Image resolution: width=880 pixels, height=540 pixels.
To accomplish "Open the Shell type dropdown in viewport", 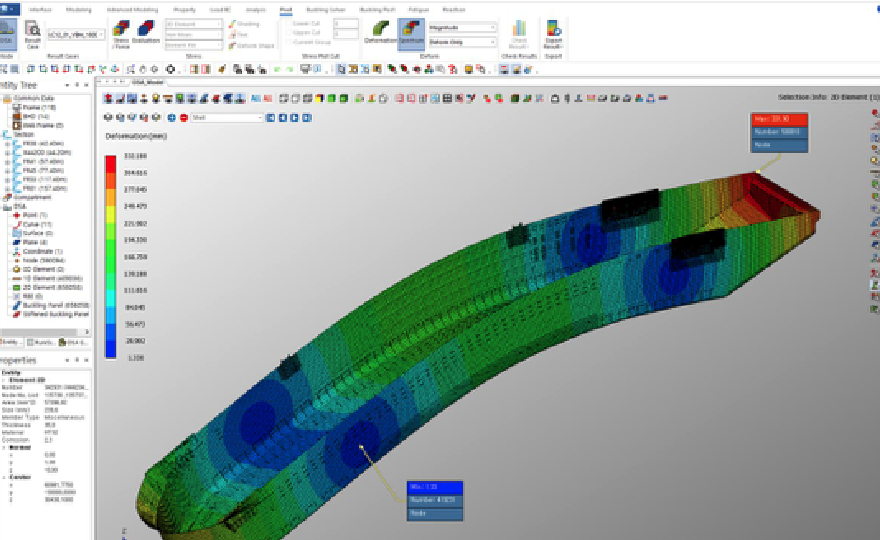I will (226, 117).
